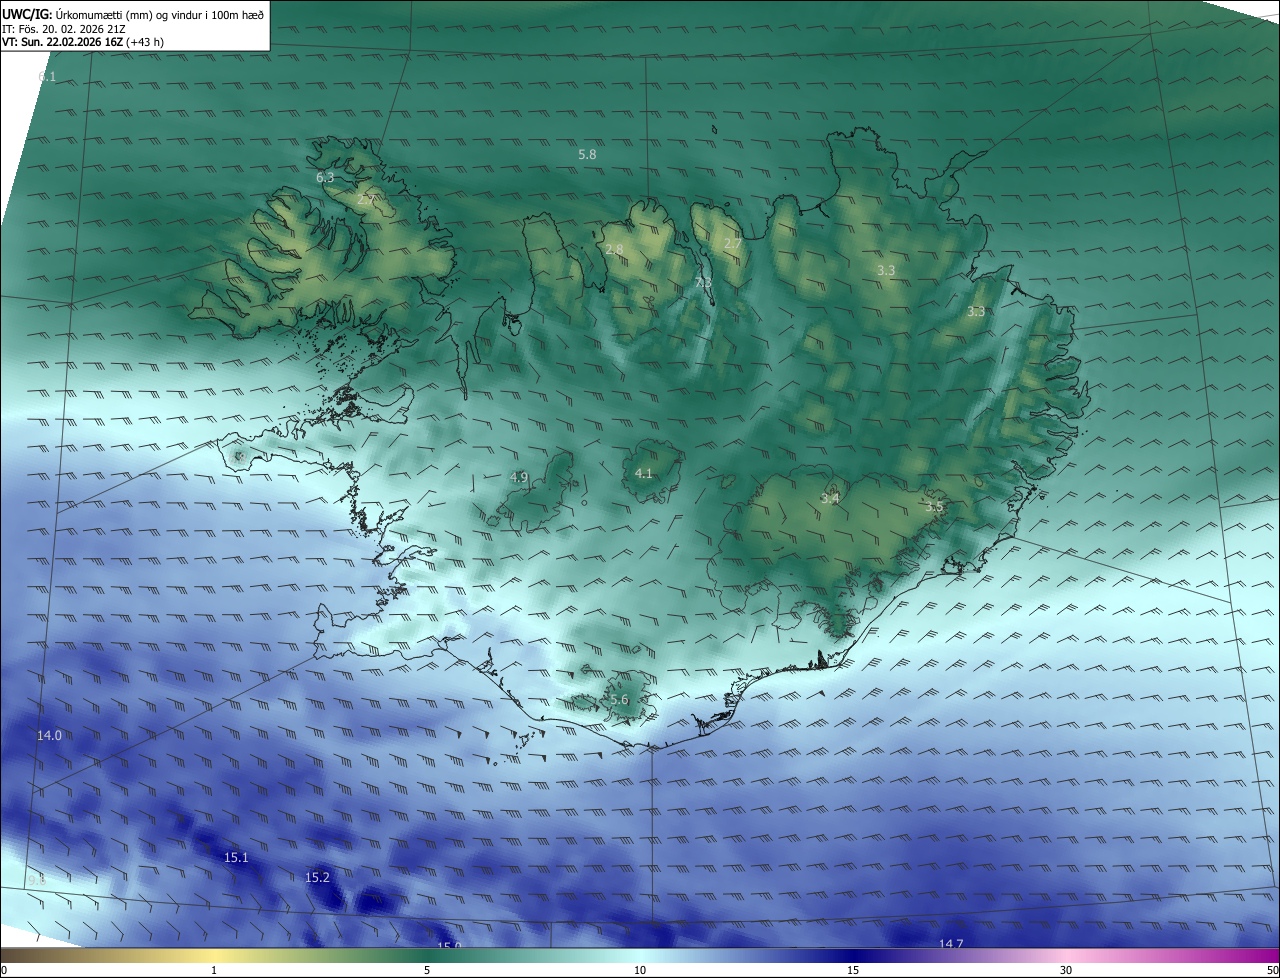Viewport: 1280px width, 978px height.
Task: Select the 6.3 label on the Westfjords coast
Action: point(325,177)
